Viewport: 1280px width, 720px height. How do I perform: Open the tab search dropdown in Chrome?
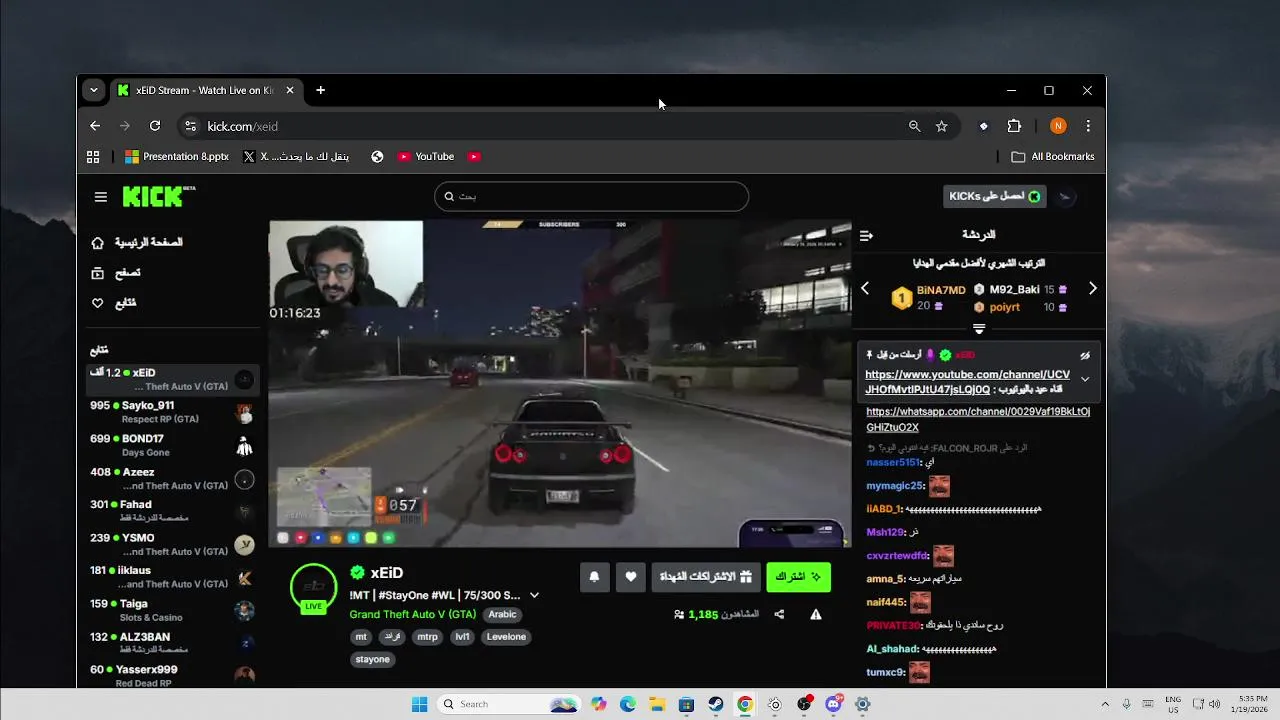(94, 90)
